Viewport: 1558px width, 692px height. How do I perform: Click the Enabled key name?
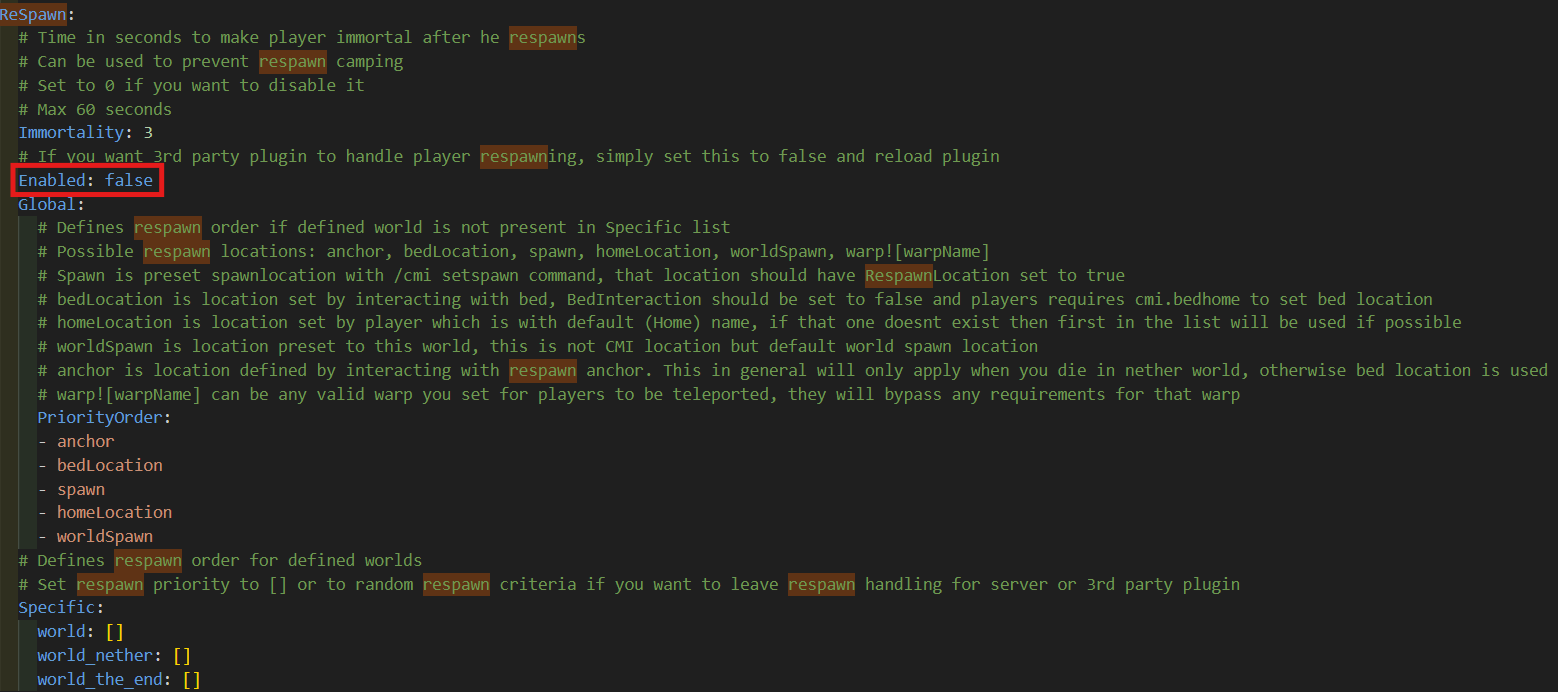click(56, 181)
